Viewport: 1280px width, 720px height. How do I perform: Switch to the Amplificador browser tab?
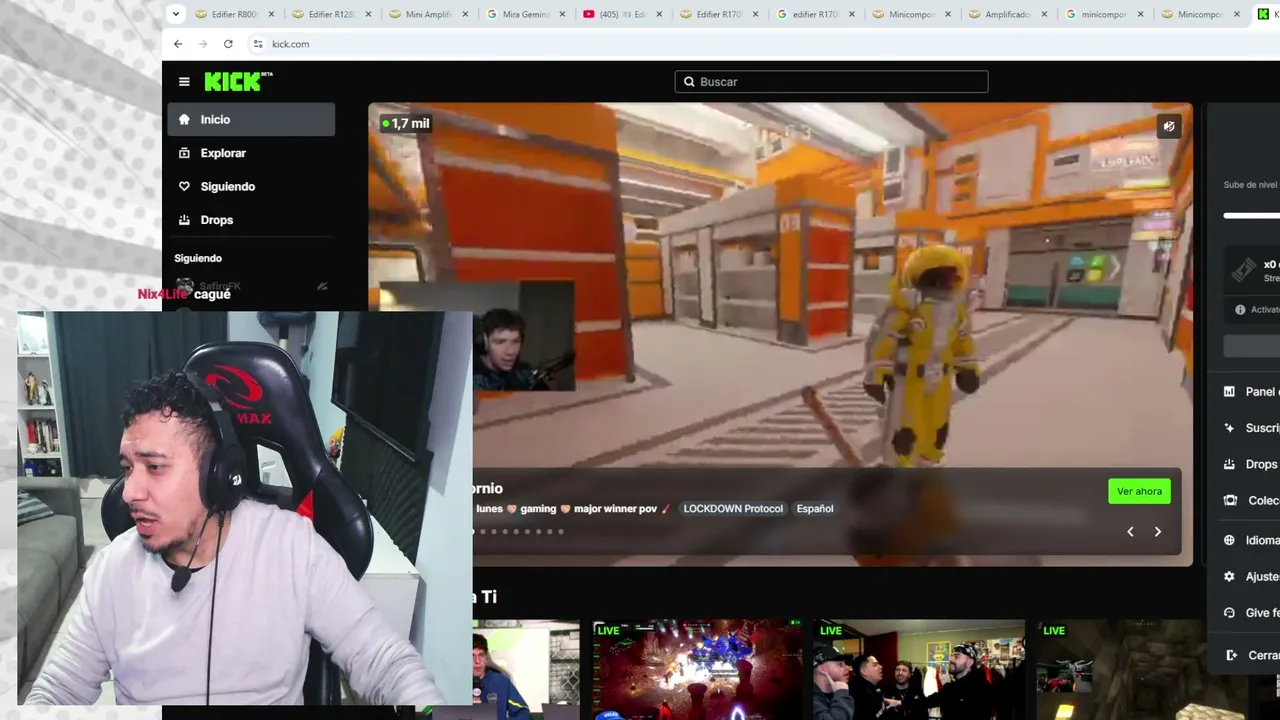[x=1009, y=14]
